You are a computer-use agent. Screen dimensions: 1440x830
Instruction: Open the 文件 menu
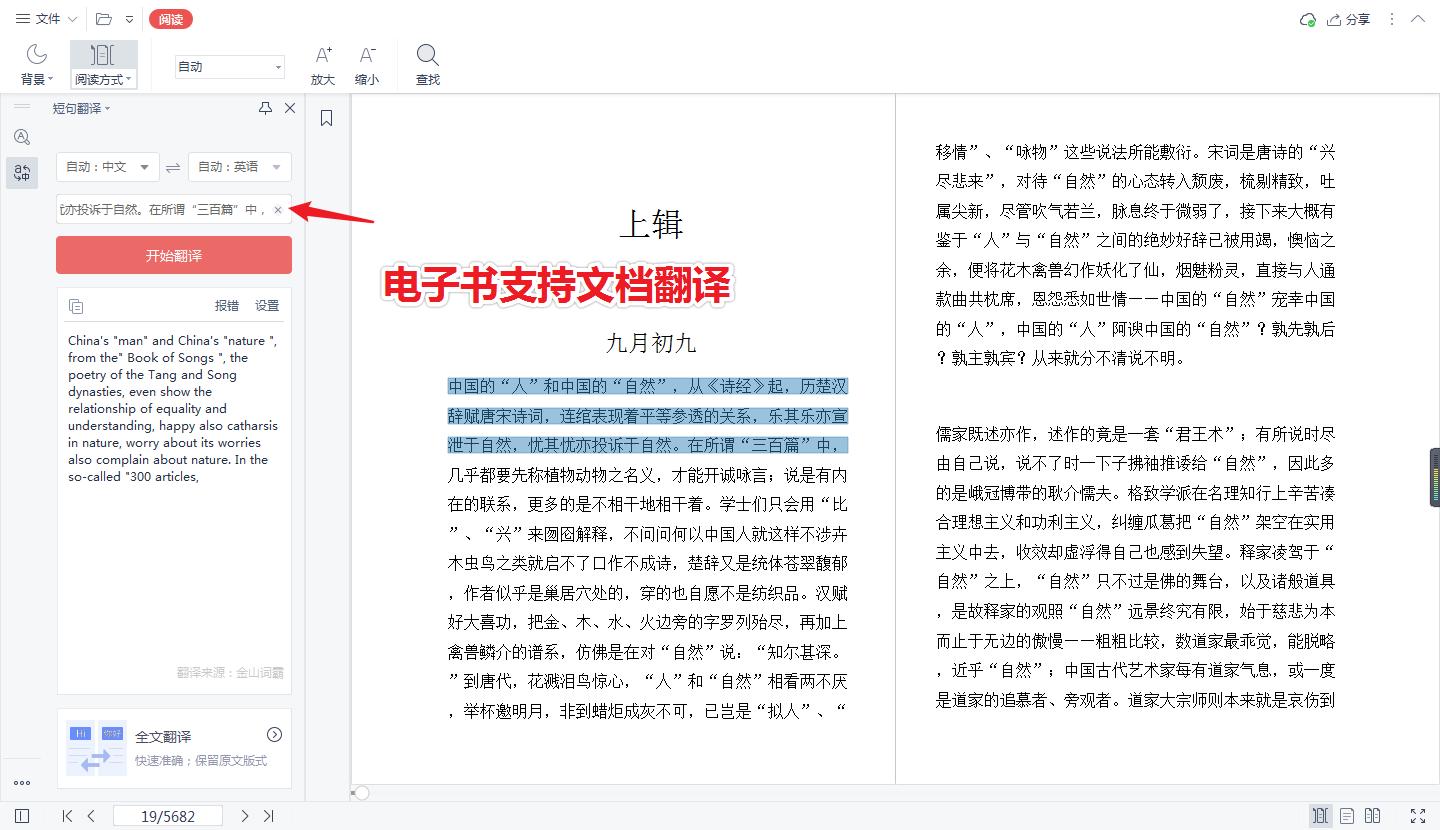click(x=44, y=18)
